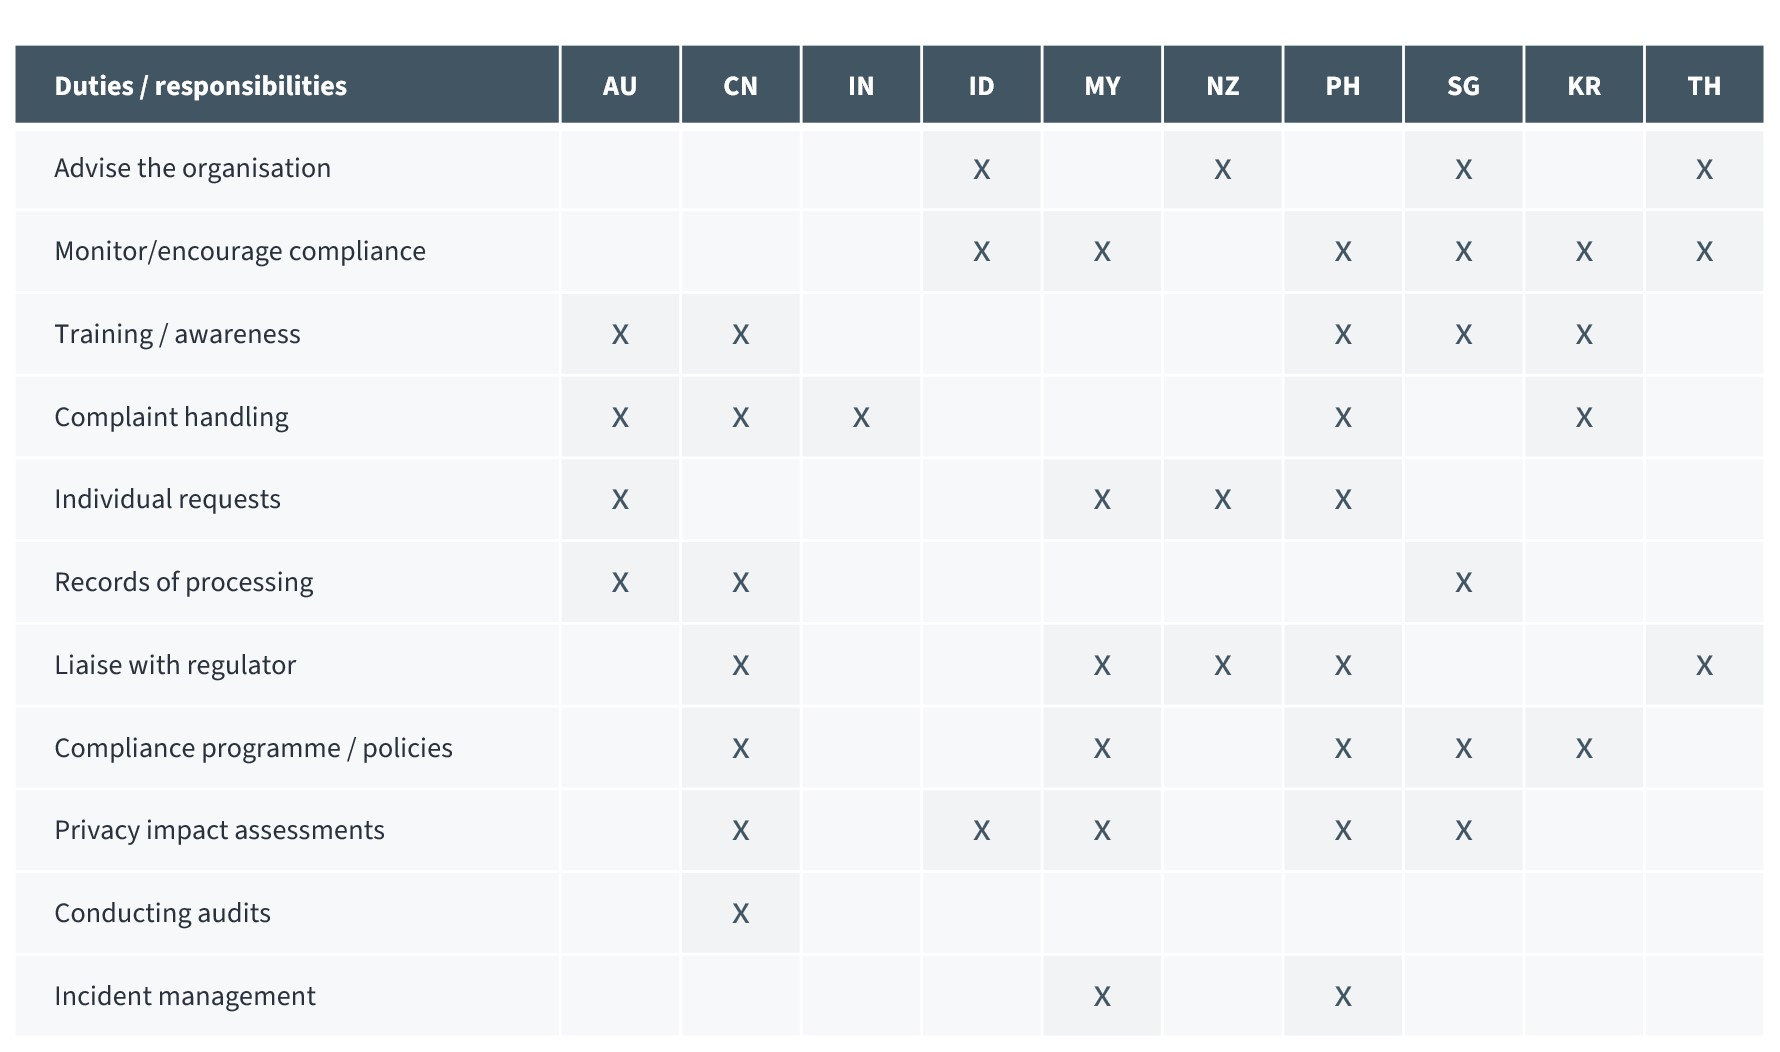Select the X for Complaint handling under IN

pos(861,417)
